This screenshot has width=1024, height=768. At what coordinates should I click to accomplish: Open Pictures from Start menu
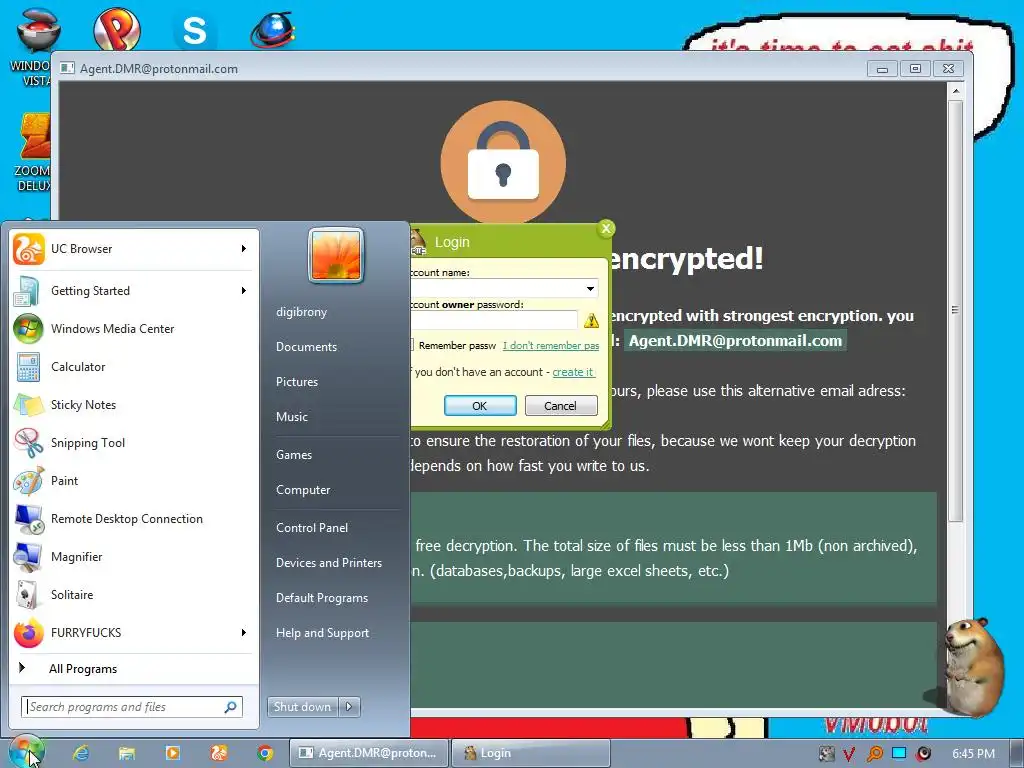tap(297, 382)
